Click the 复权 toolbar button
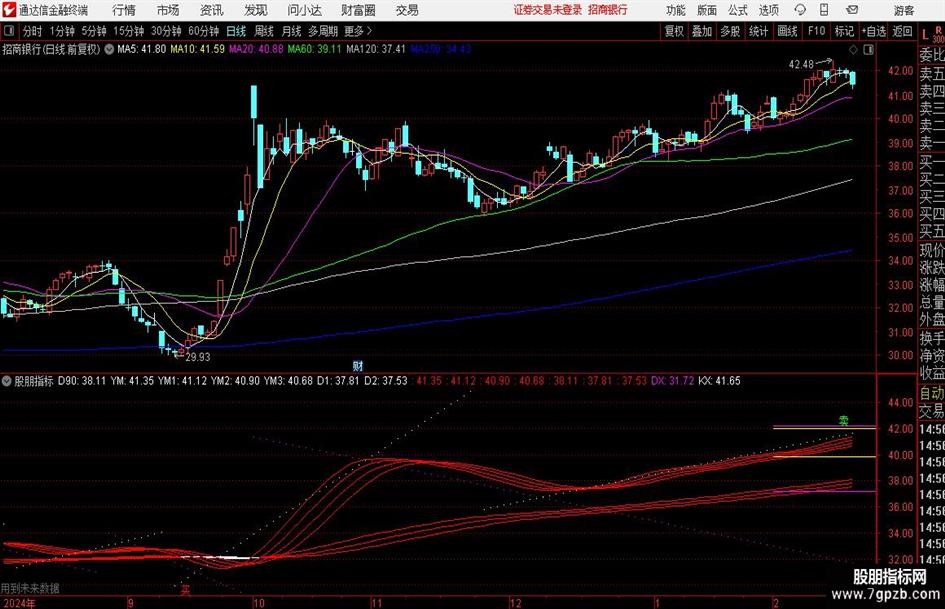This screenshot has width=945, height=609. (x=674, y=31)
